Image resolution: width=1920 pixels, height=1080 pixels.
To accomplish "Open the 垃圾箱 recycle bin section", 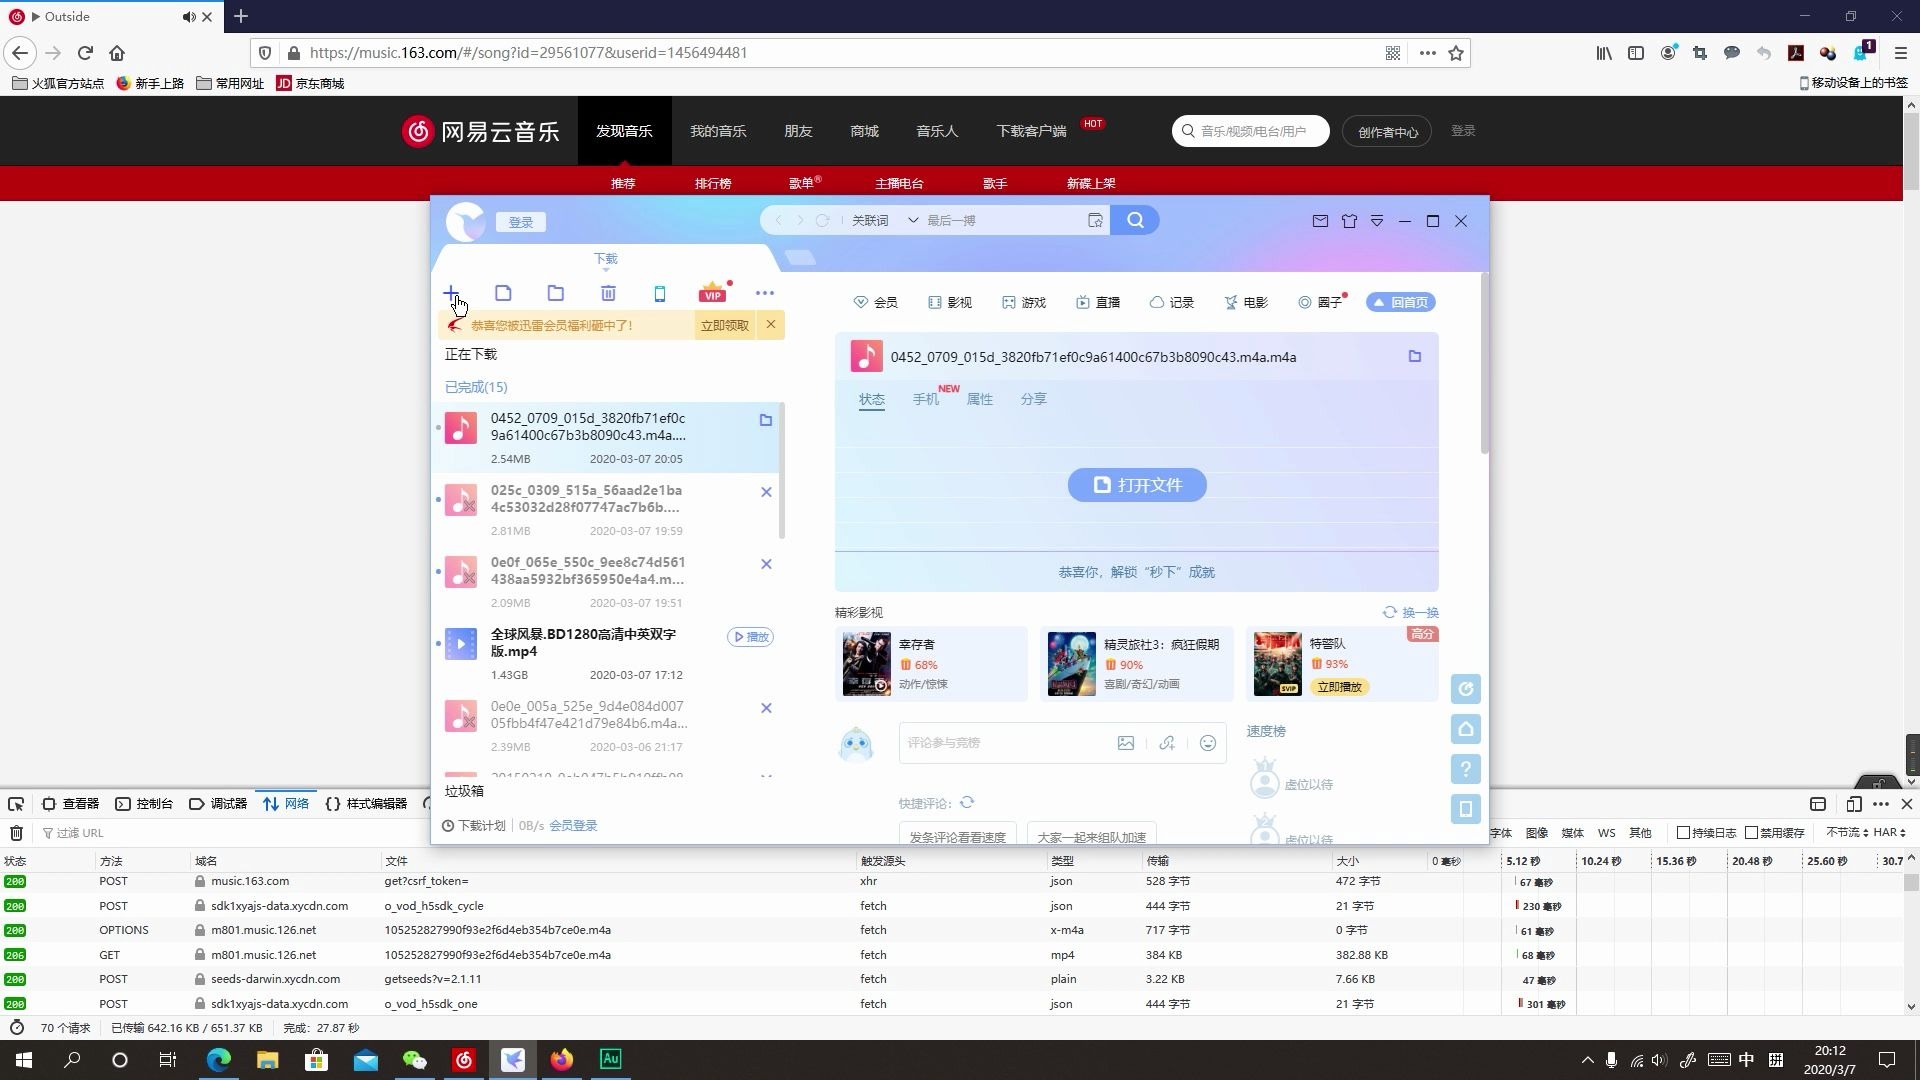I will 464,791.
